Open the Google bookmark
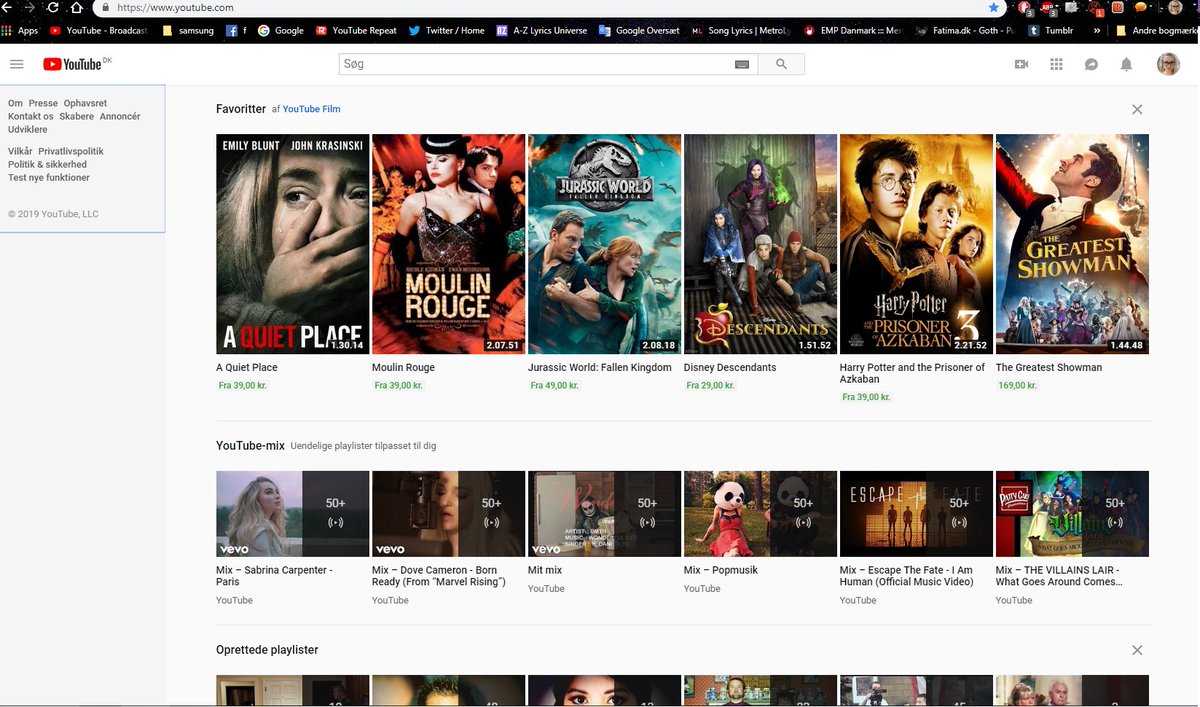This screenshot has width=1200, height=707. (281, 30)
